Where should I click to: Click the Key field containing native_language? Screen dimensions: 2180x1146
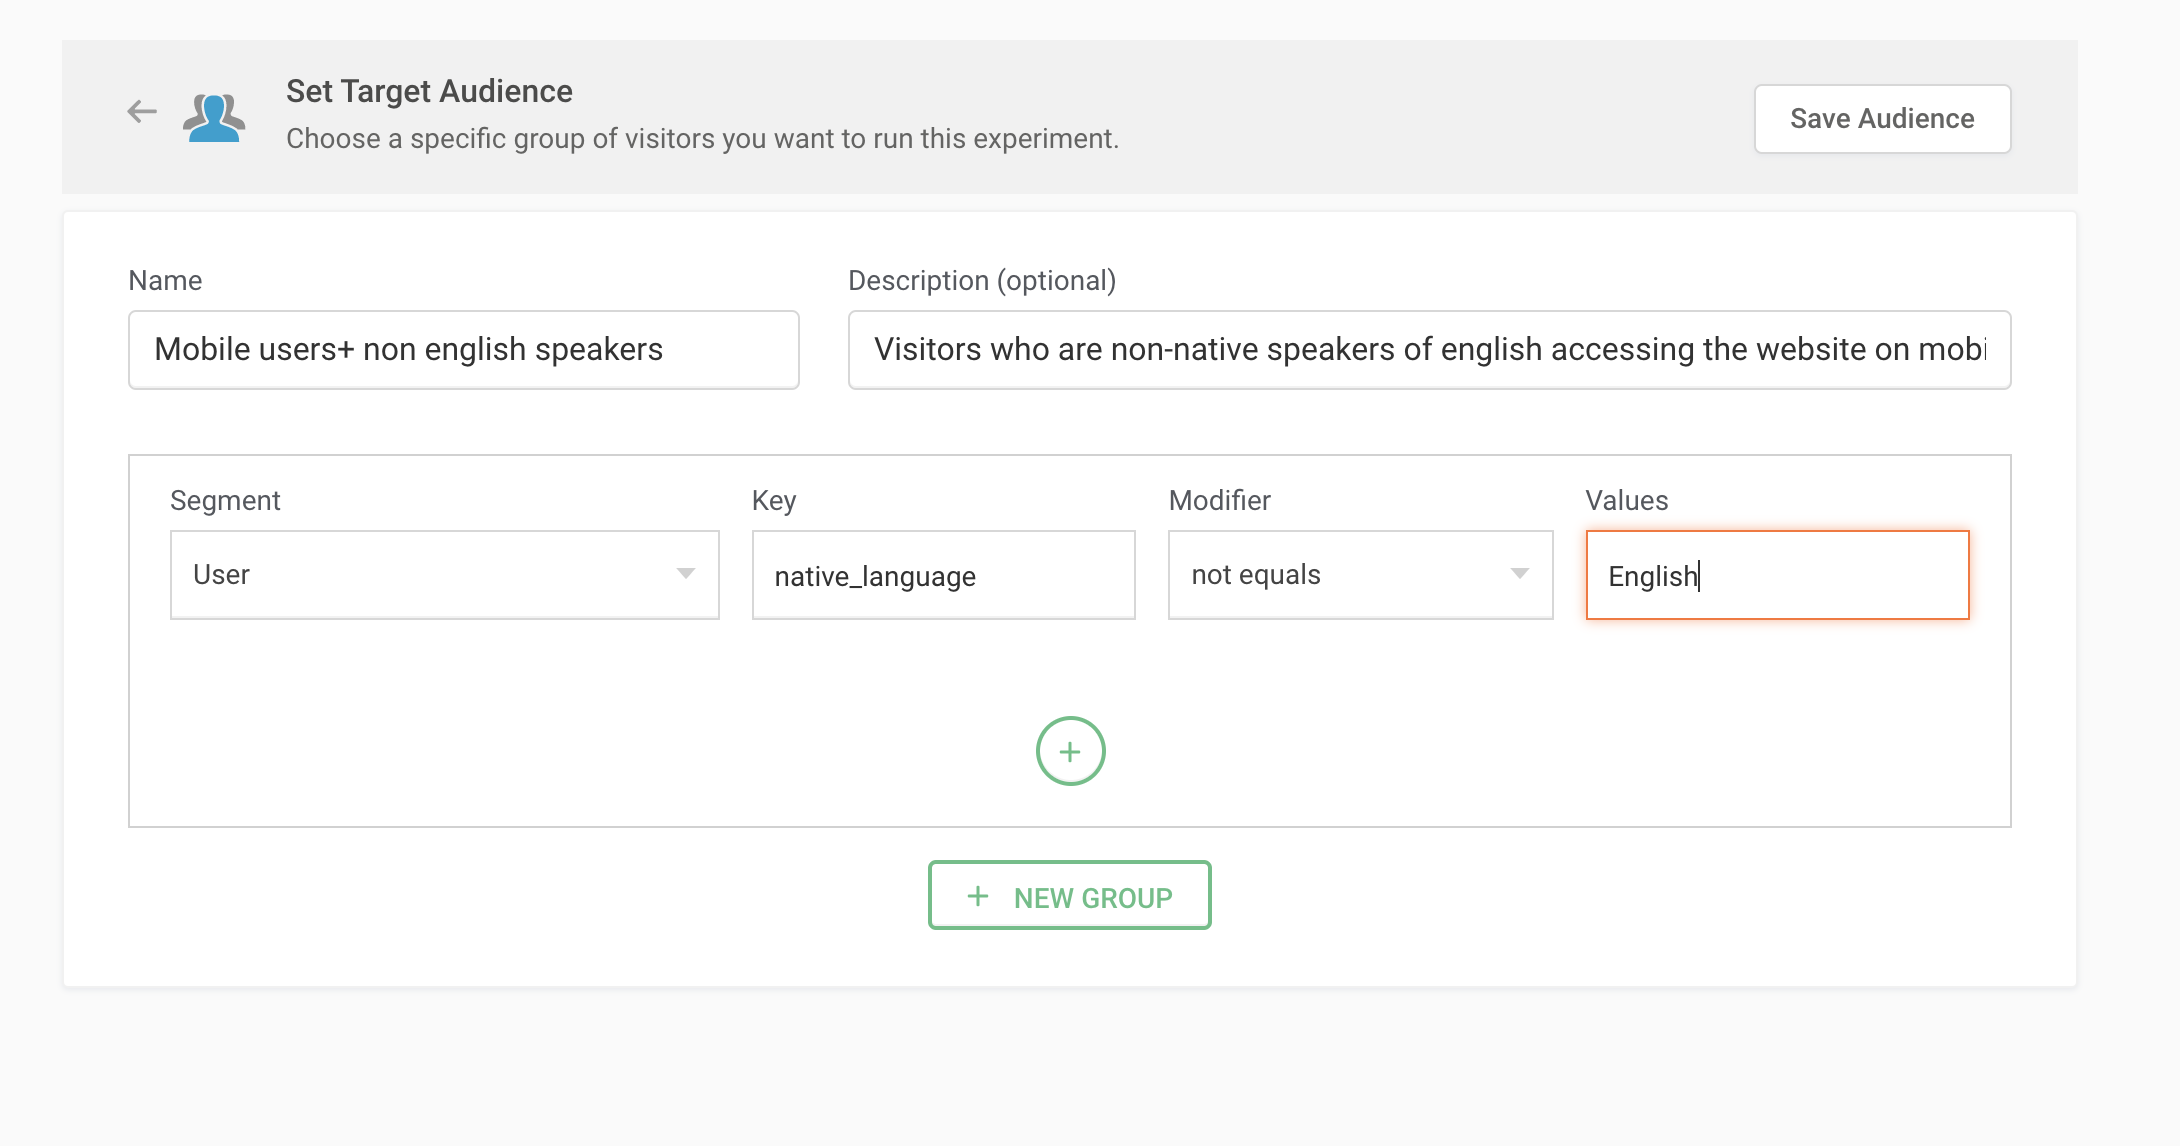[x=942, y=576]
